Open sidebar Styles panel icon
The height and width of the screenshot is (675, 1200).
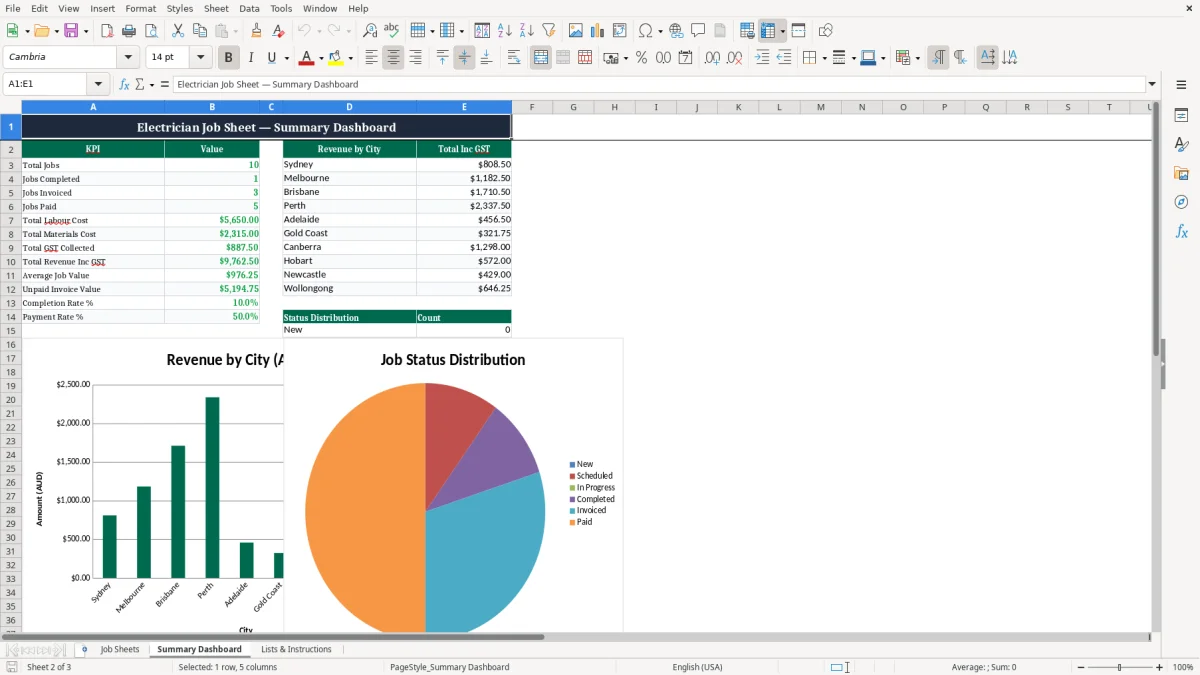(x=1181, y=145)
